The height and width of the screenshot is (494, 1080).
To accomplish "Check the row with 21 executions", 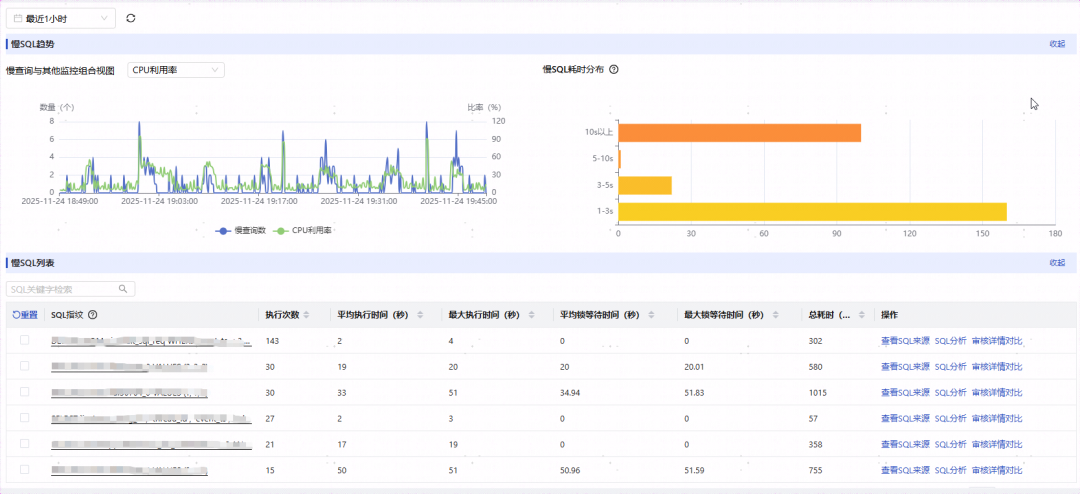I will [25, 444].
